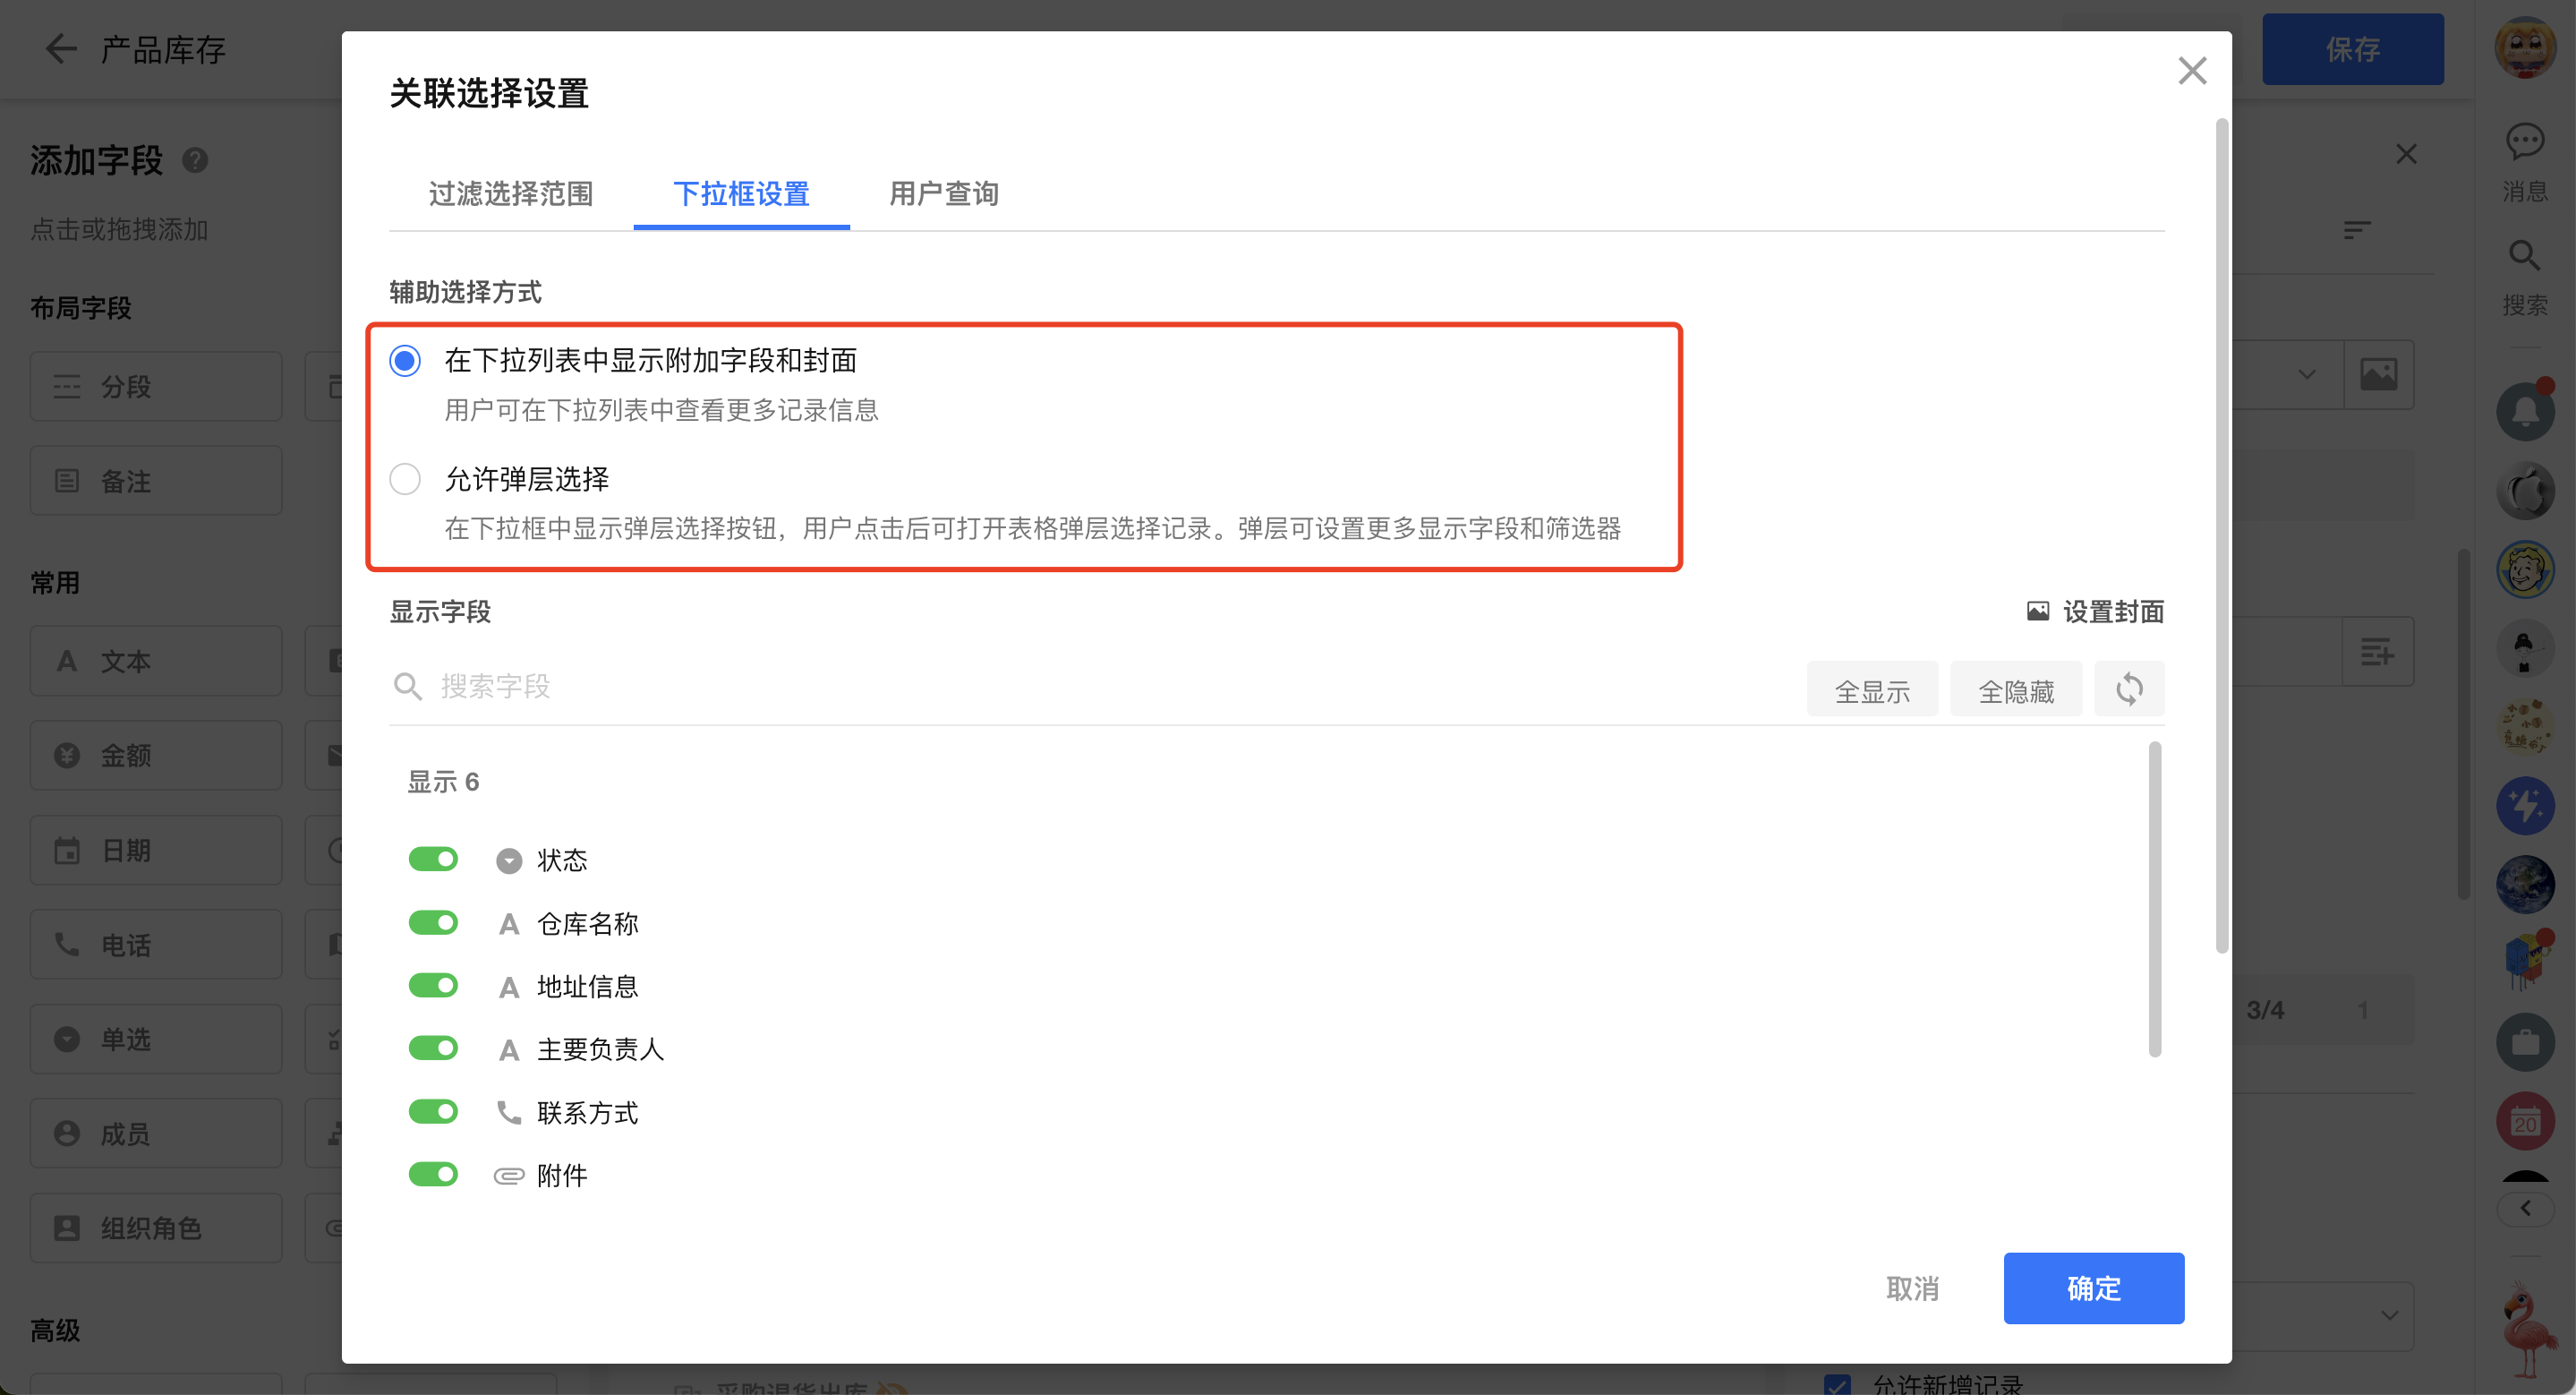Click the 搜索 magnifier in sidebar
This screenshot has height=1395, width=2576.
(2524, 257)
